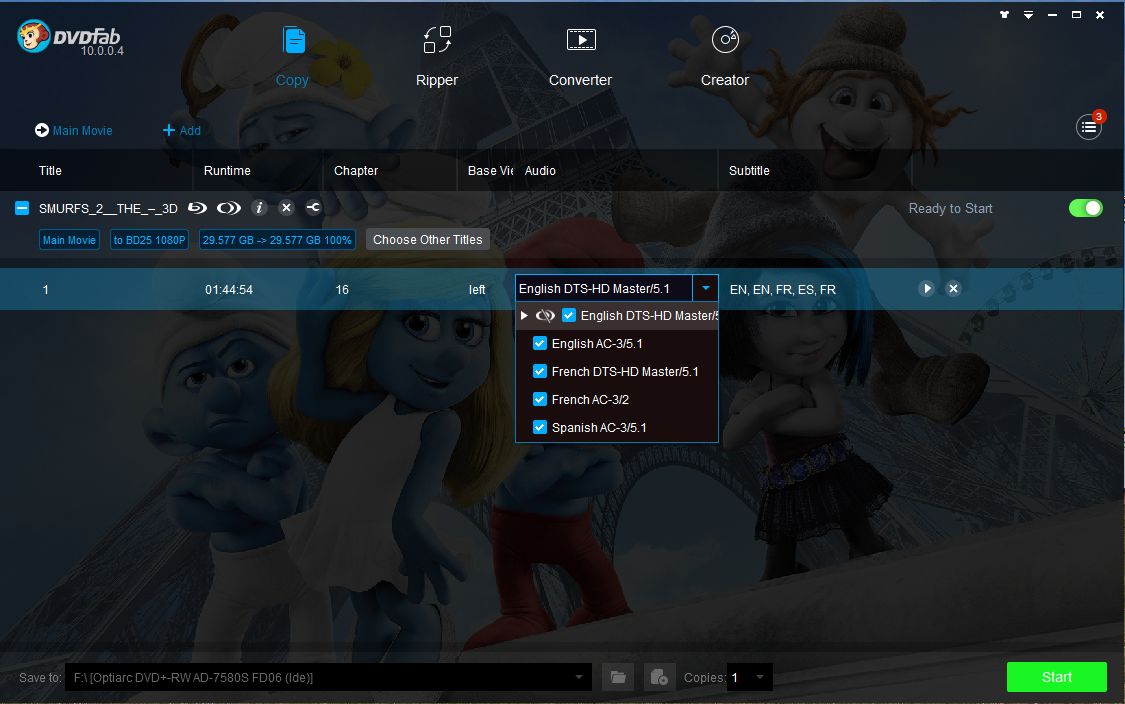Toggle the preview eye icon for English DTS-HD

(545, 316)
